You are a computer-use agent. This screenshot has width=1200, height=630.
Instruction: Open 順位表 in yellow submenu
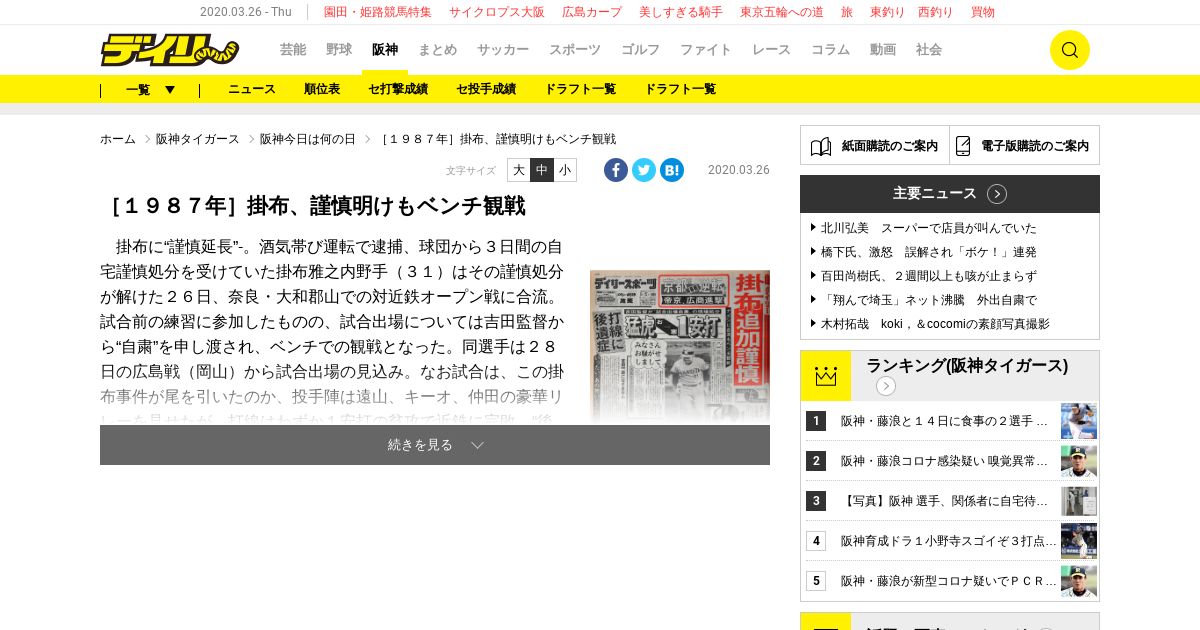(322, 89)
